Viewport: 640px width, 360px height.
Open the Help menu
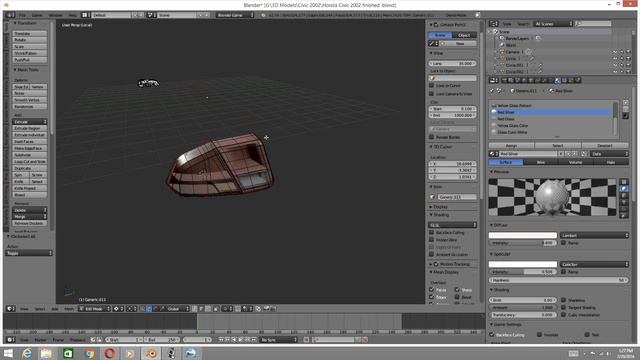coord(73,15)
